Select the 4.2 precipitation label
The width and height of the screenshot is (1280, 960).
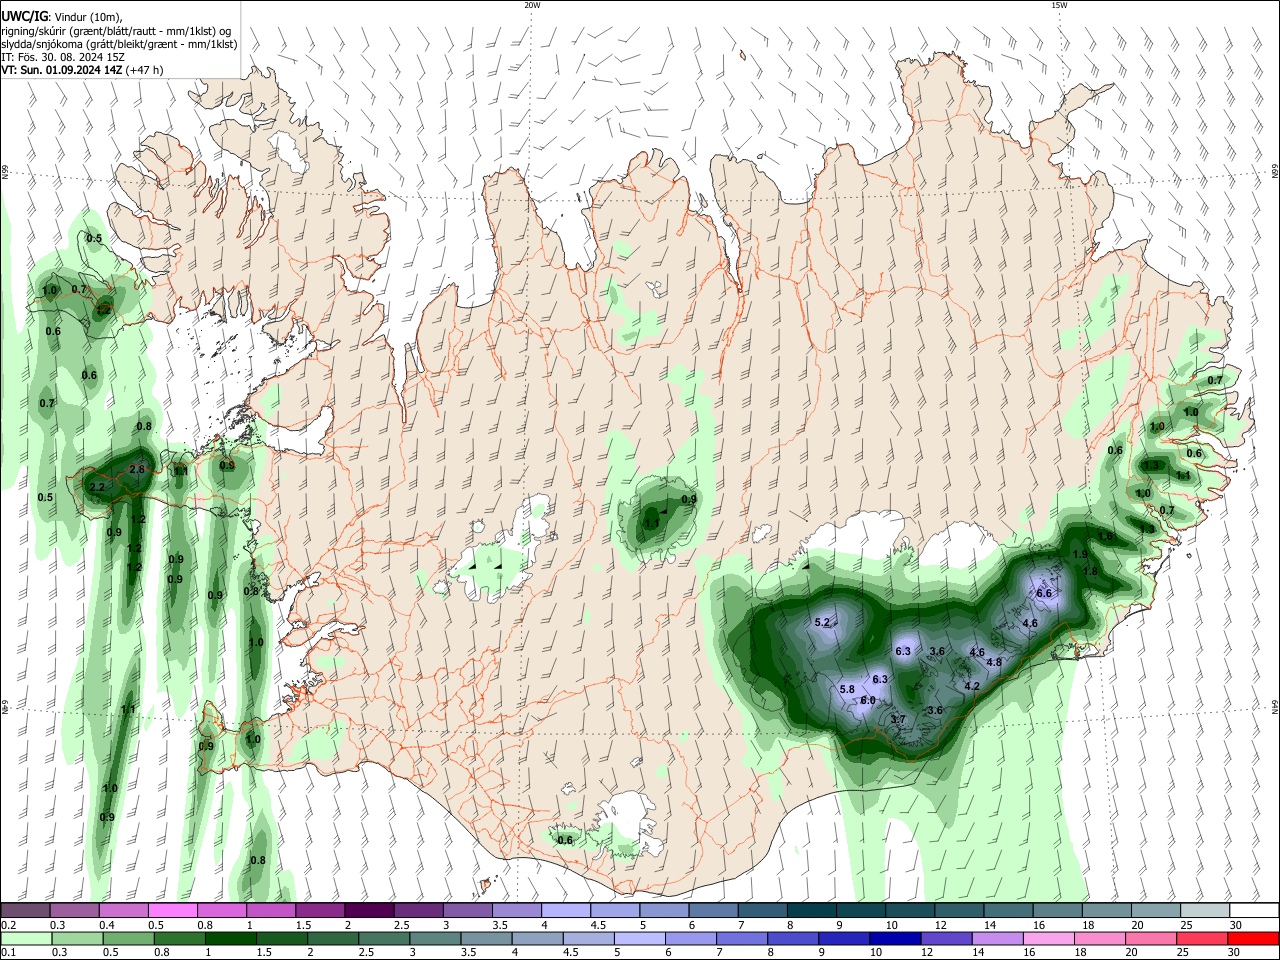tap(972, 686)
